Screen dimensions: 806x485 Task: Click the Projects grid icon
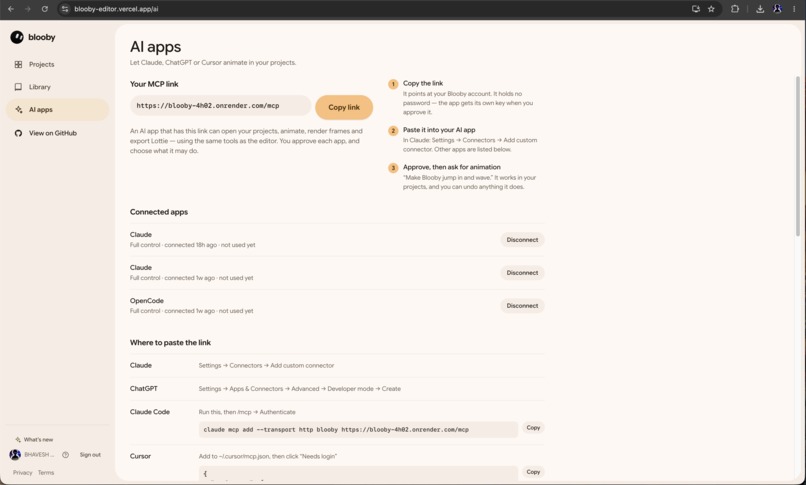point(19,64)
